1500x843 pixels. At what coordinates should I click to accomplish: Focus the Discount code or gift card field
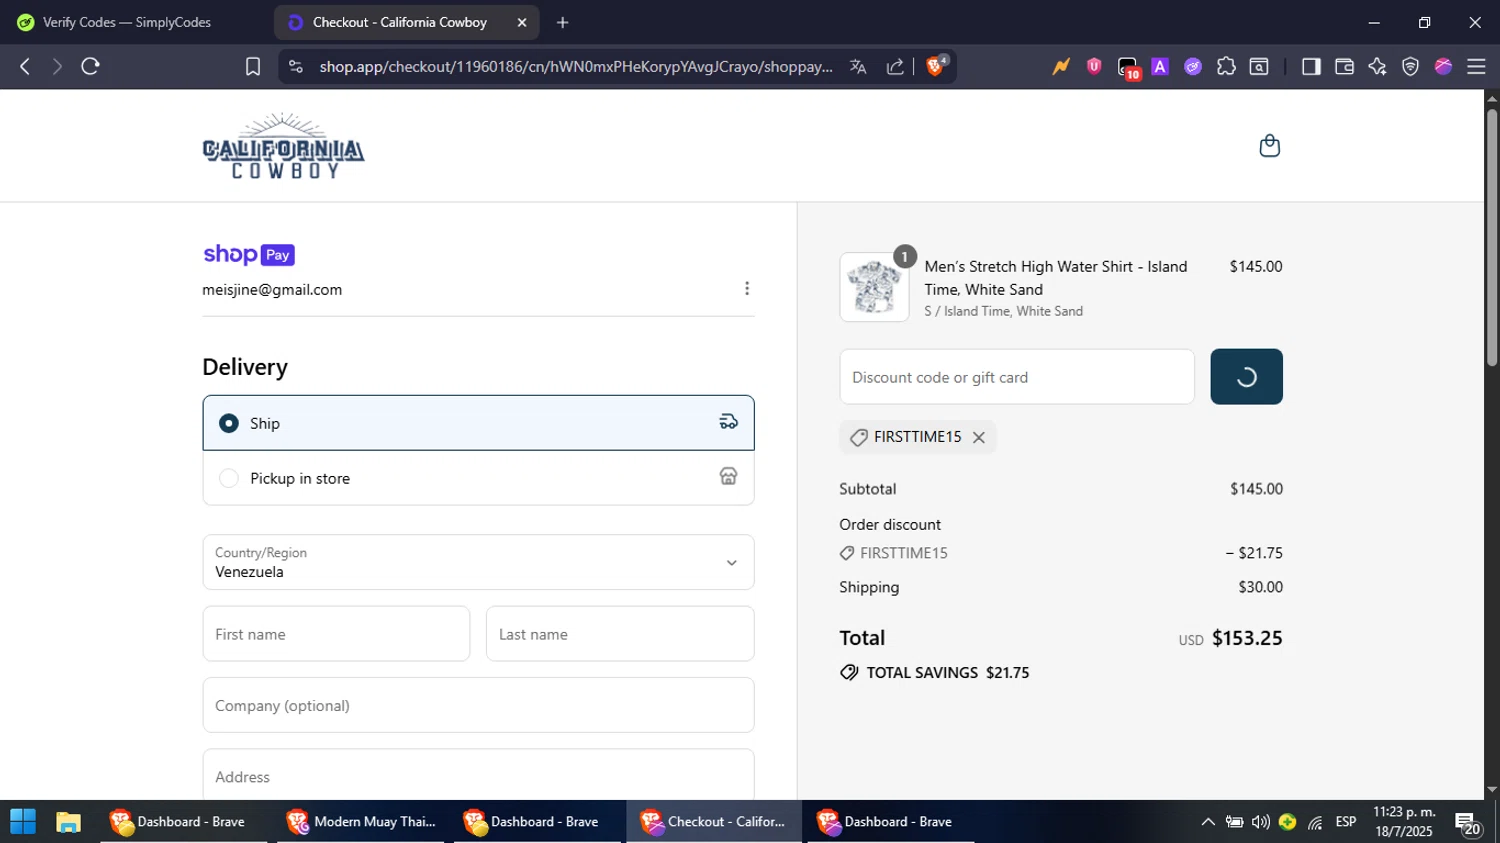click(x=1017, y=377)
